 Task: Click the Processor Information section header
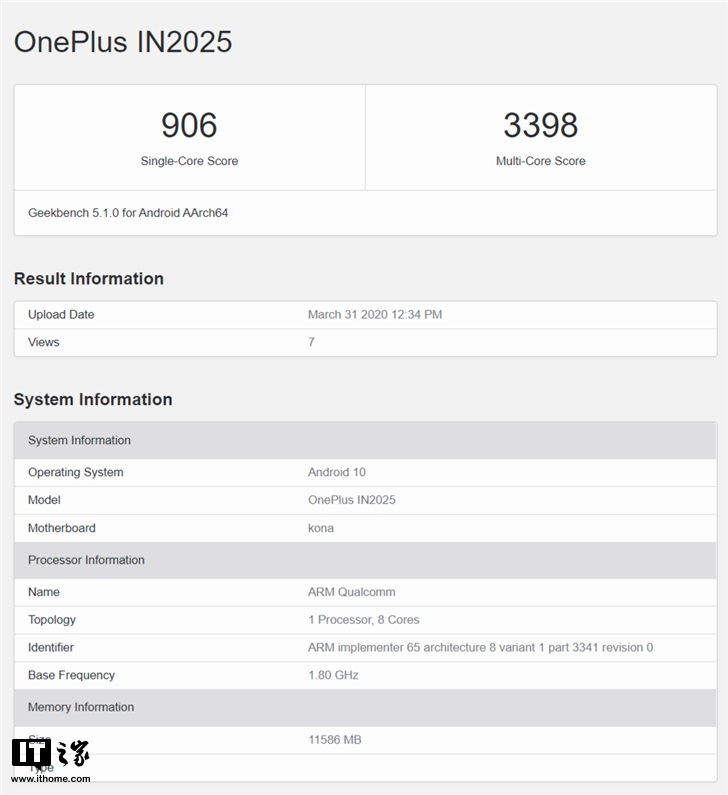tap(87, 560)
